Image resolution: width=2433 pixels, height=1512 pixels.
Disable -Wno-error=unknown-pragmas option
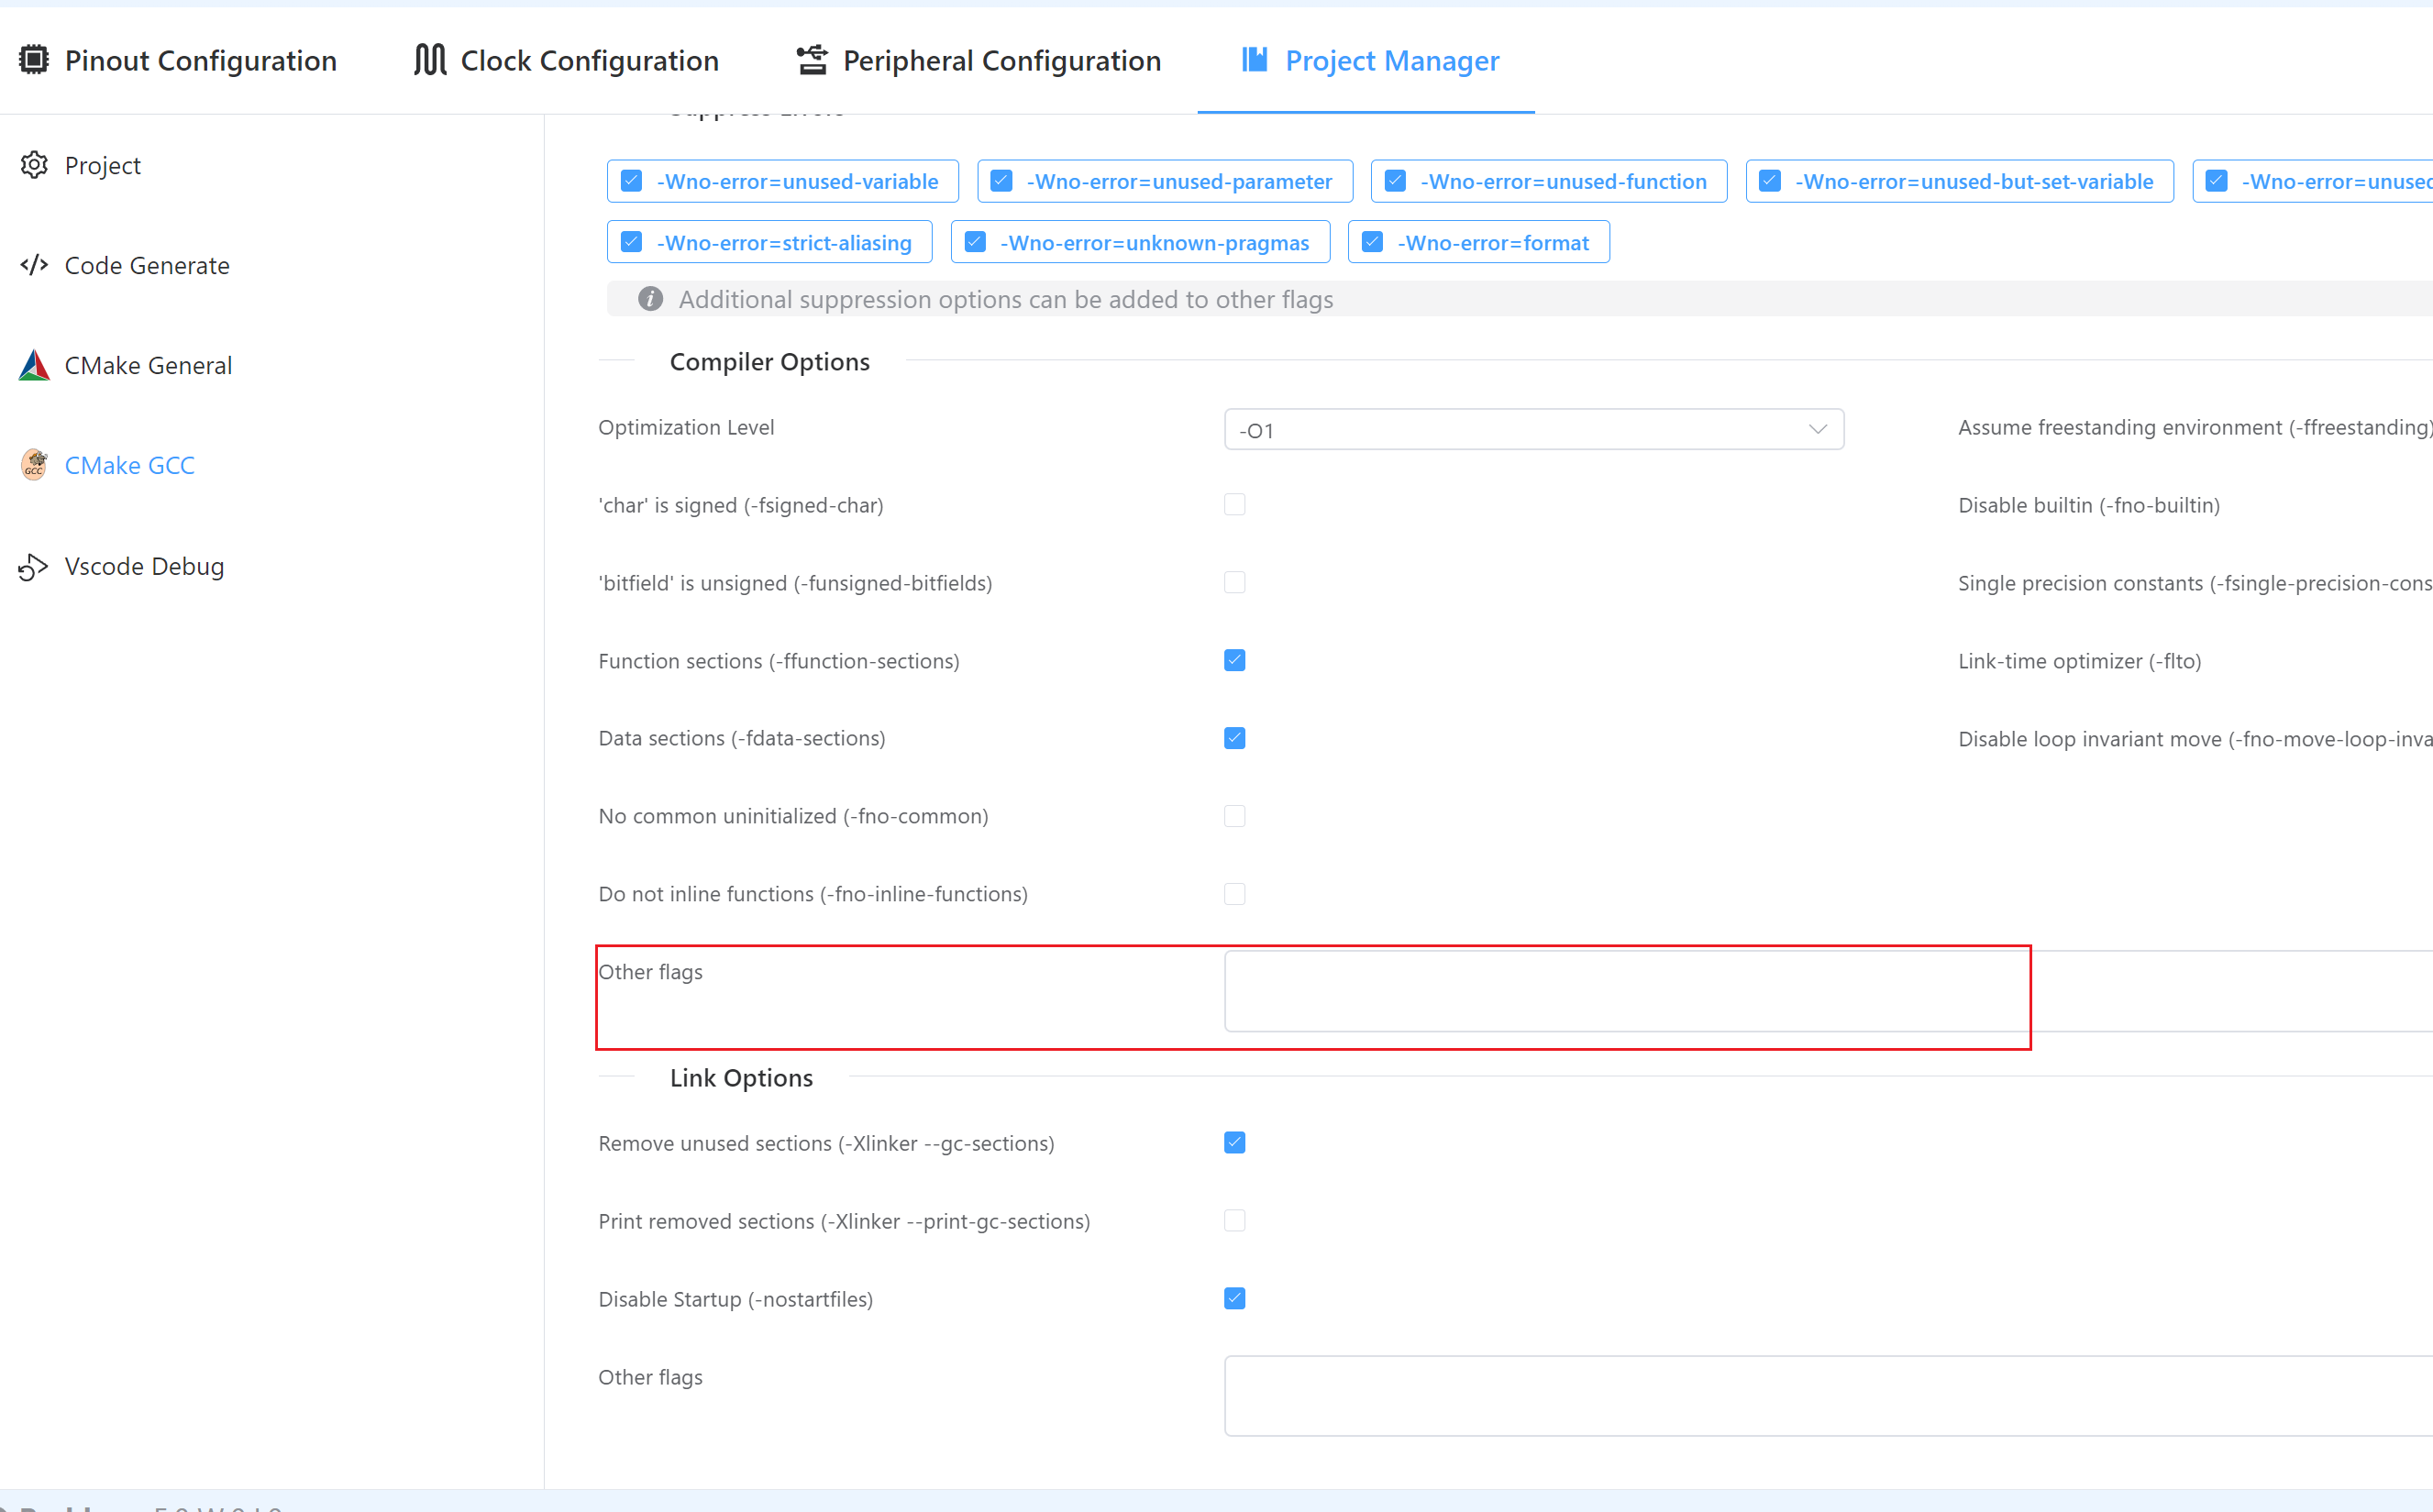click(x=975, y=242)
